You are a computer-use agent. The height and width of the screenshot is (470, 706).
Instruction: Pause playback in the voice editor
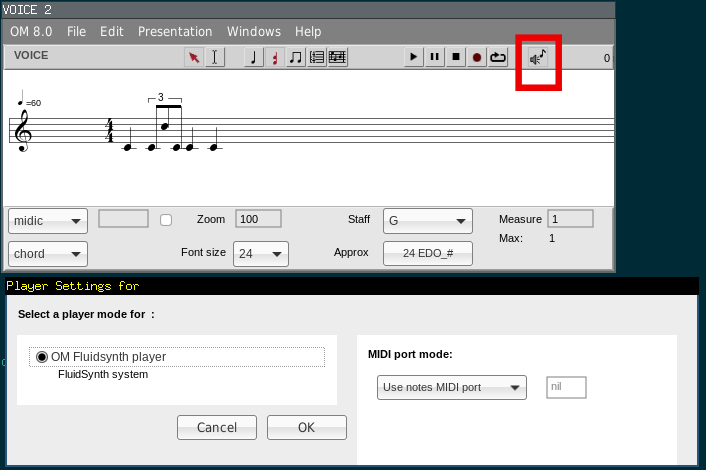click(x=435, y=58)
